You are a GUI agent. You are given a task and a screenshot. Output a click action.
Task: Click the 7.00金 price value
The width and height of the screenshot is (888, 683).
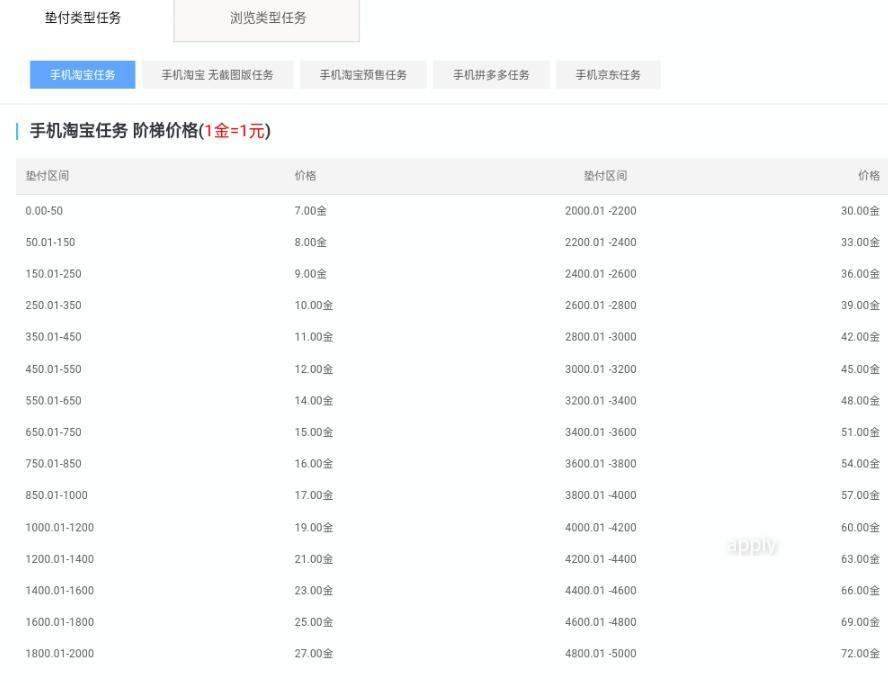click(311, 211)
